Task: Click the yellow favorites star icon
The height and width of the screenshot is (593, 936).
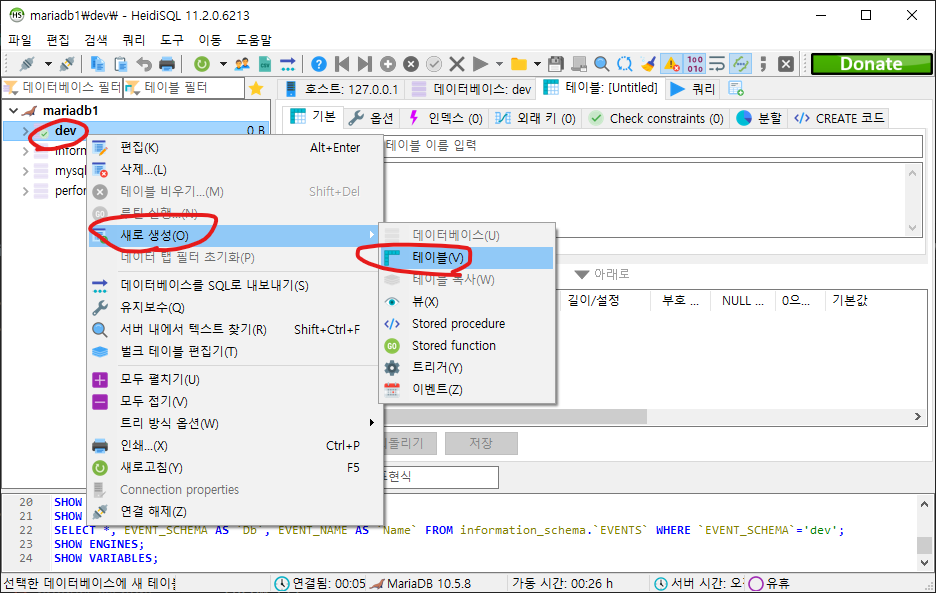Action: point(256,88)
